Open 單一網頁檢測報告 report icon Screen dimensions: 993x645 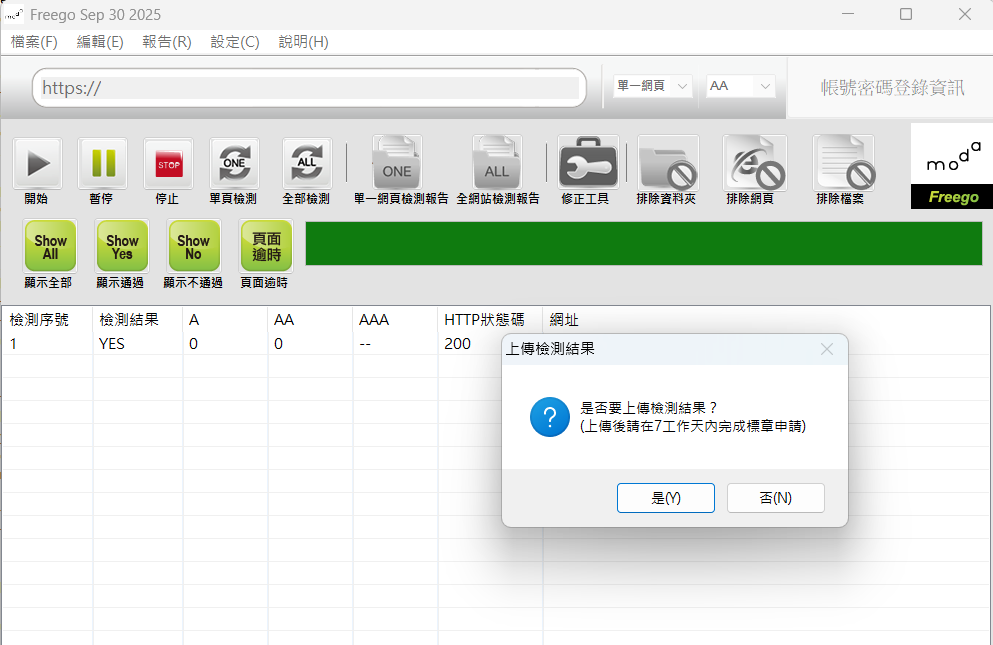[x=397, y=163]
